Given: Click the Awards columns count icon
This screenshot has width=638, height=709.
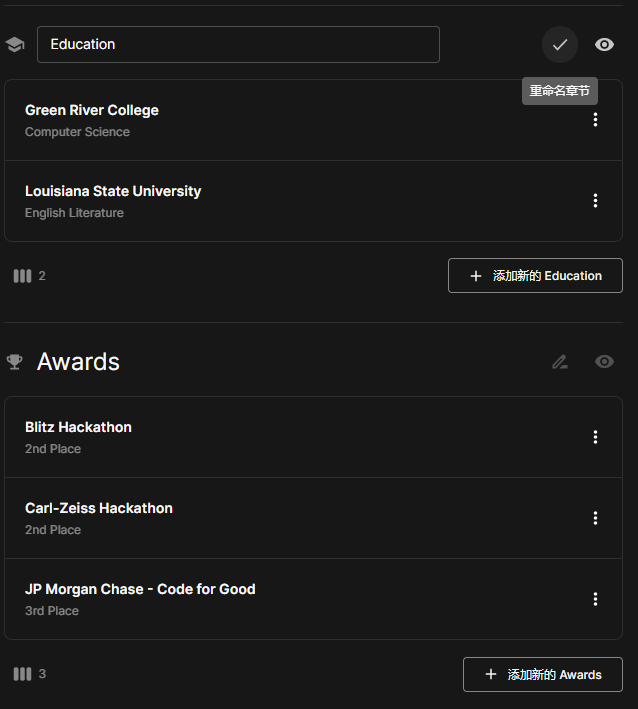Looking at the screenshot, I should (x=22, y=674).
